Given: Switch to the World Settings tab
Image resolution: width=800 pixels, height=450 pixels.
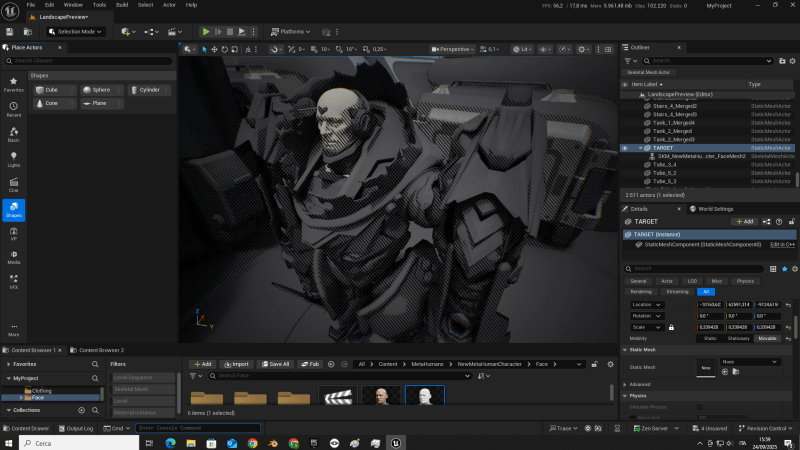Looking at the screenshot, I should (710, 209).
